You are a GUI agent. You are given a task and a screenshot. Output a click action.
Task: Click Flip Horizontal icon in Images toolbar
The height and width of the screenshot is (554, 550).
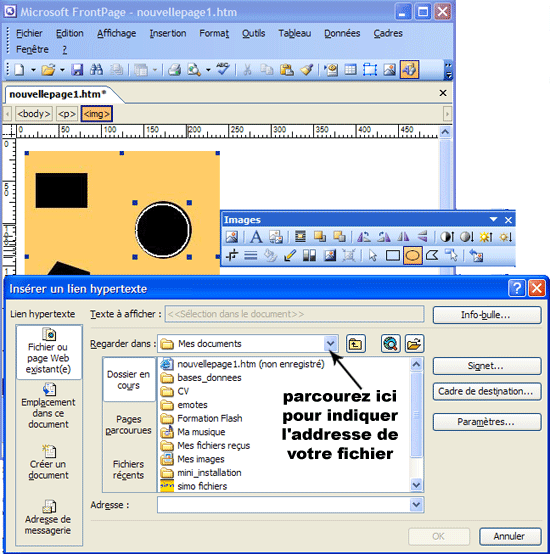click(x=403, y=237)
